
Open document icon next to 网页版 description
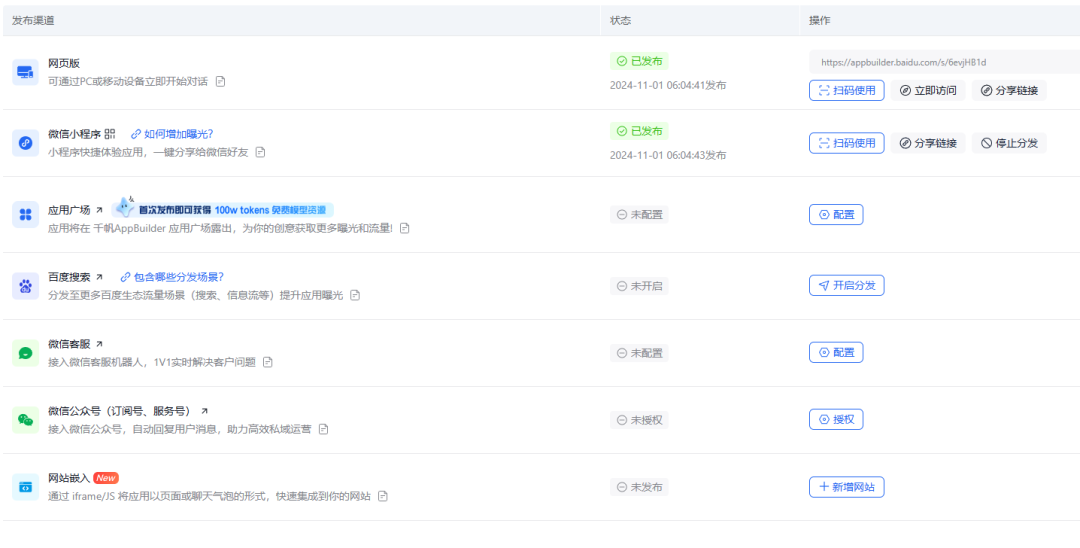point(220,81)
